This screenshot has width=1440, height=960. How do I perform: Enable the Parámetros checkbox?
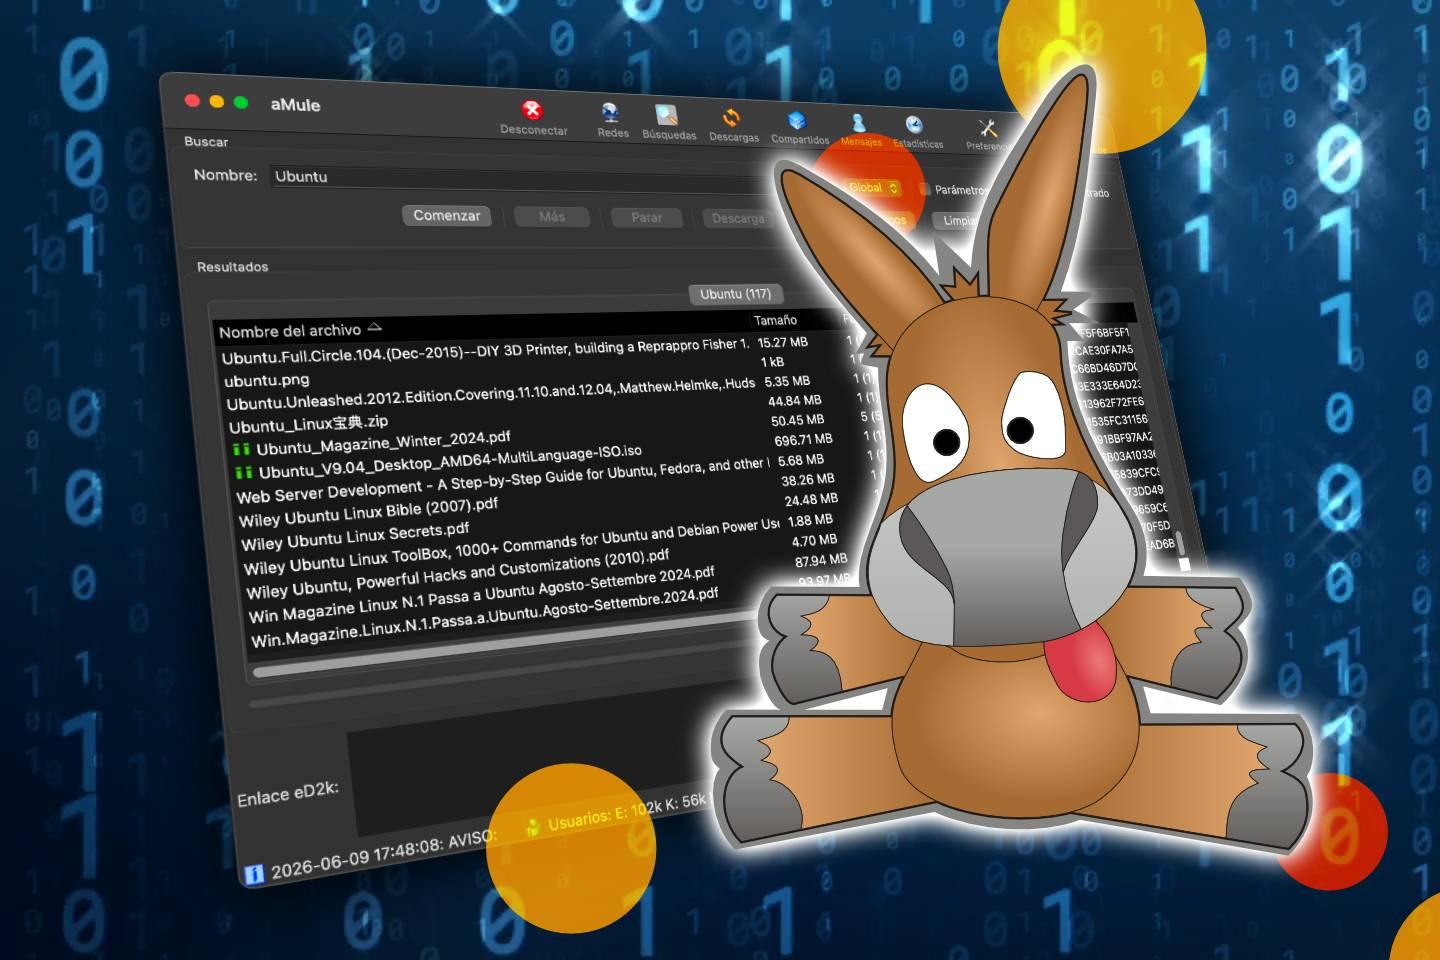[925, 189]
